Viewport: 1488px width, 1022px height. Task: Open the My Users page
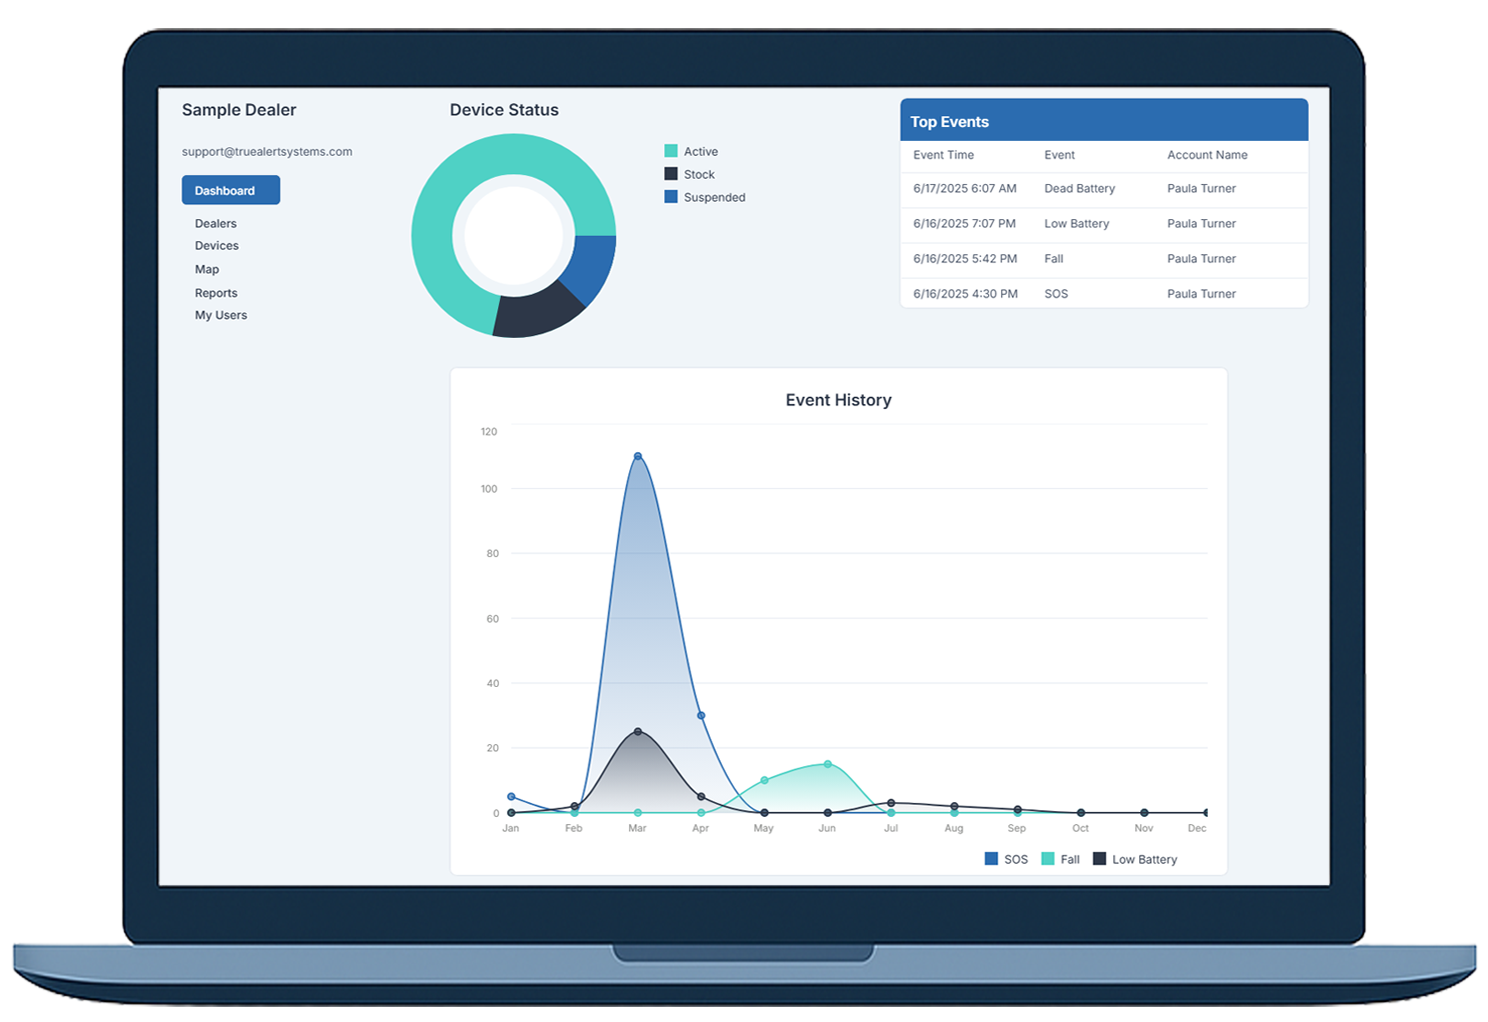pyautogui.click(x=221, y=315)
